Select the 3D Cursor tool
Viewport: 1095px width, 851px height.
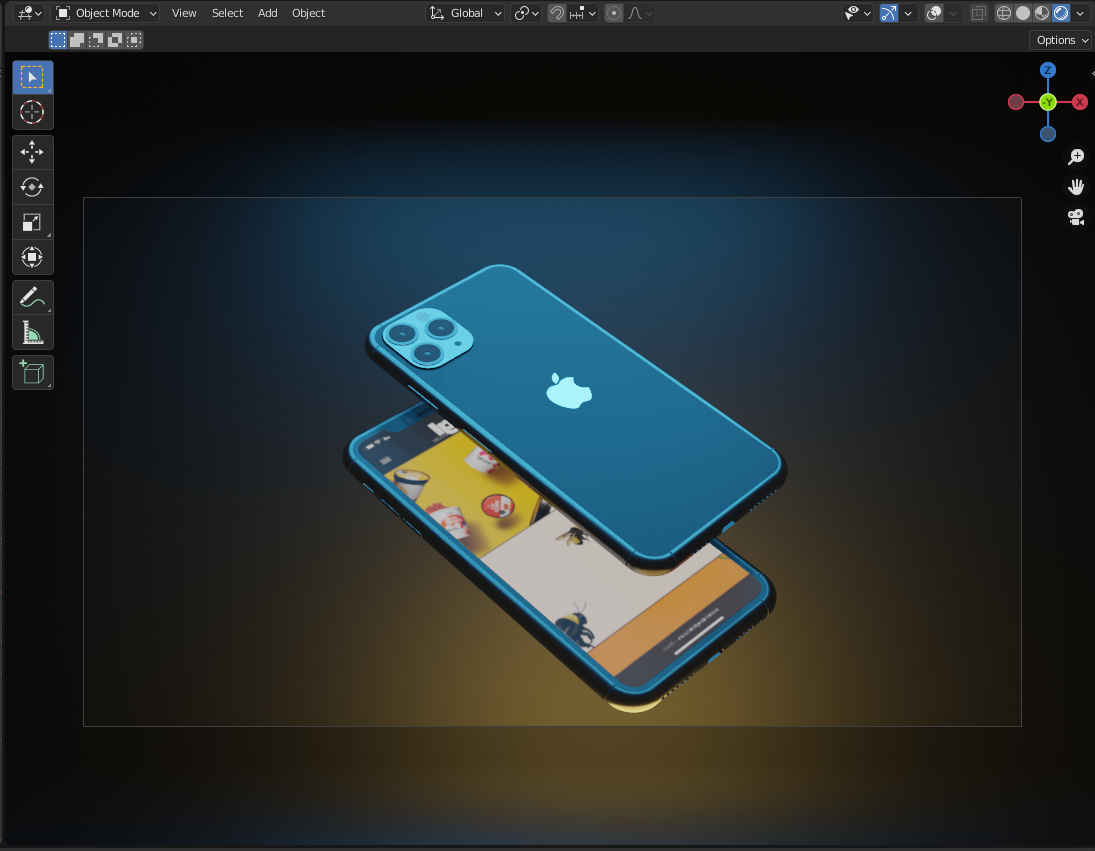coord(32,112)
